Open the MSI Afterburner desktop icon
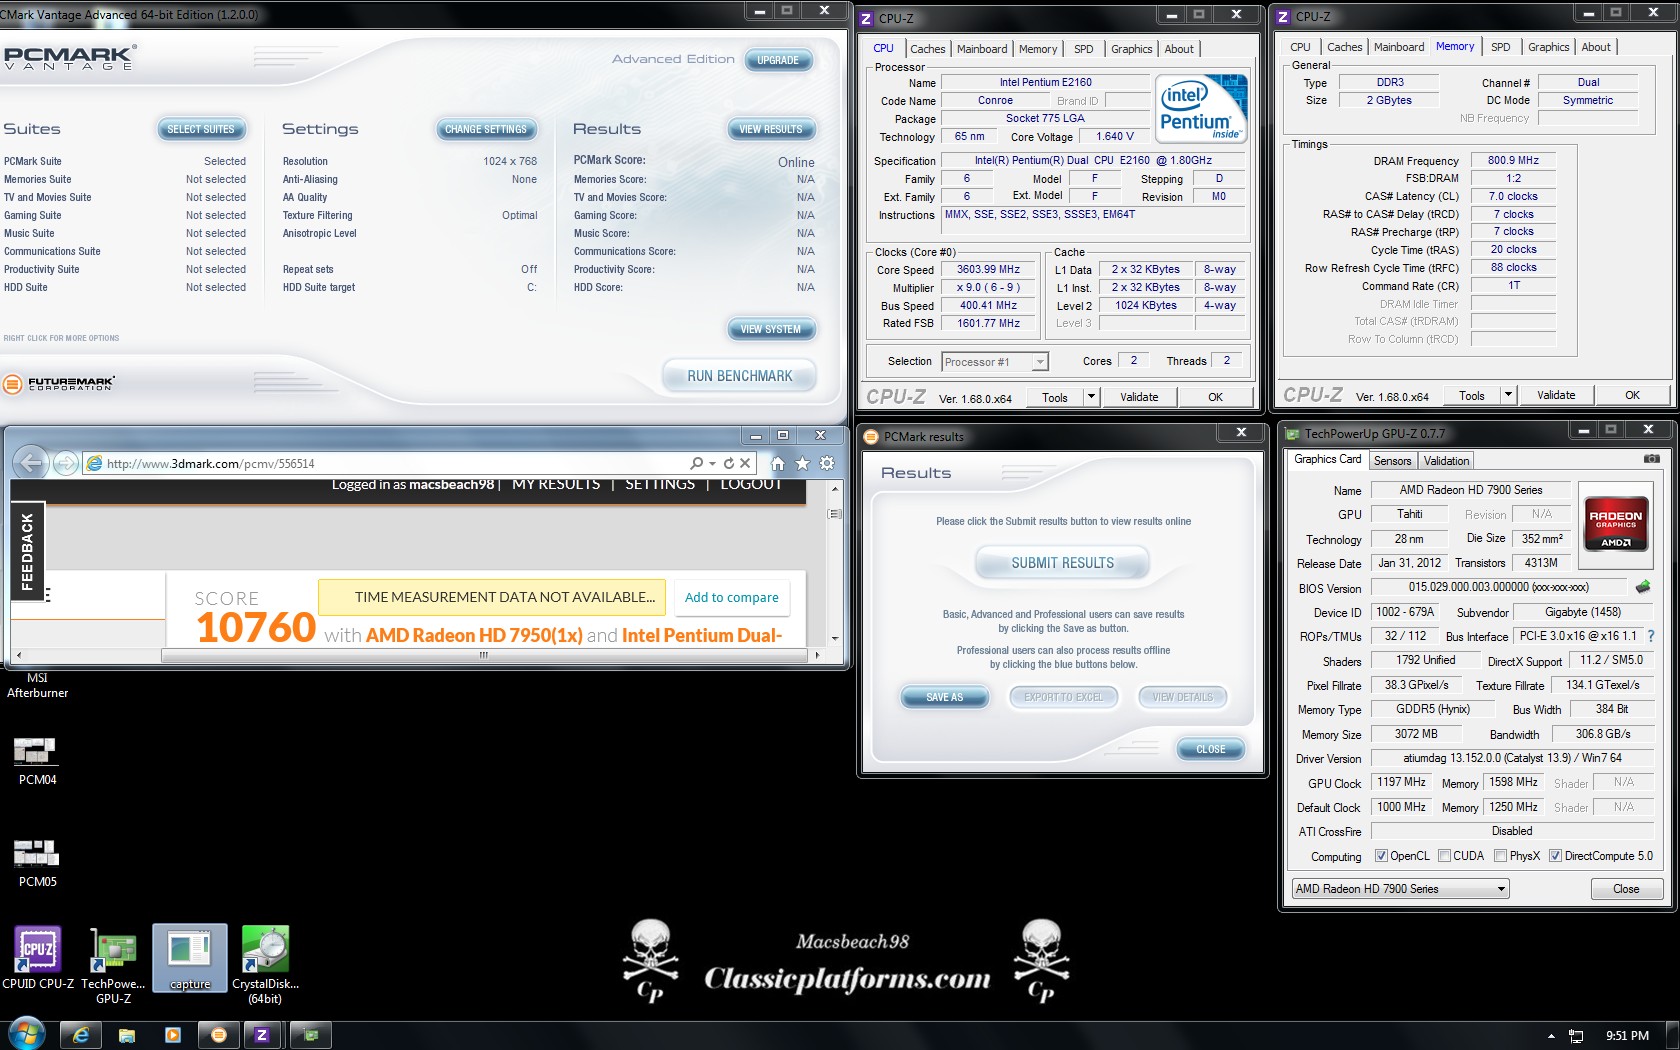The width and height of the screenshot is (1680, 1050). [37, 685]
